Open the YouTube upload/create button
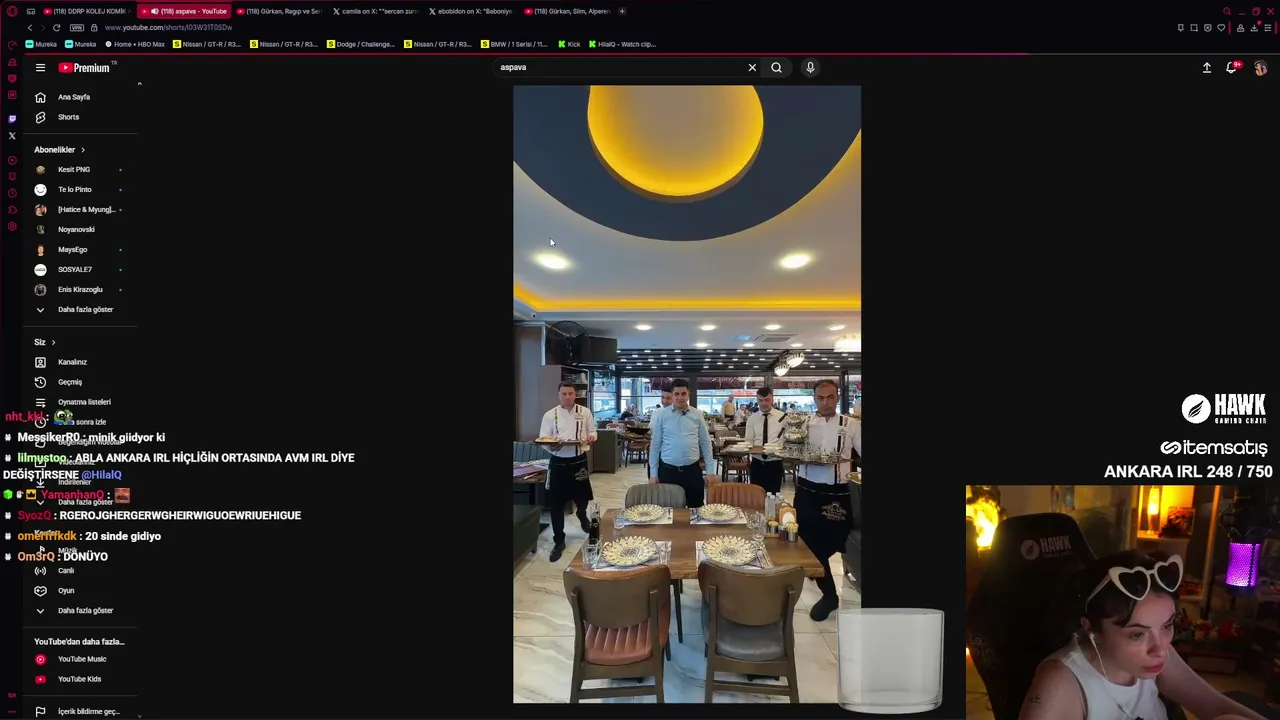Image resolution: width=1280 pixels, height=720 pixels. pos(1207,68)
